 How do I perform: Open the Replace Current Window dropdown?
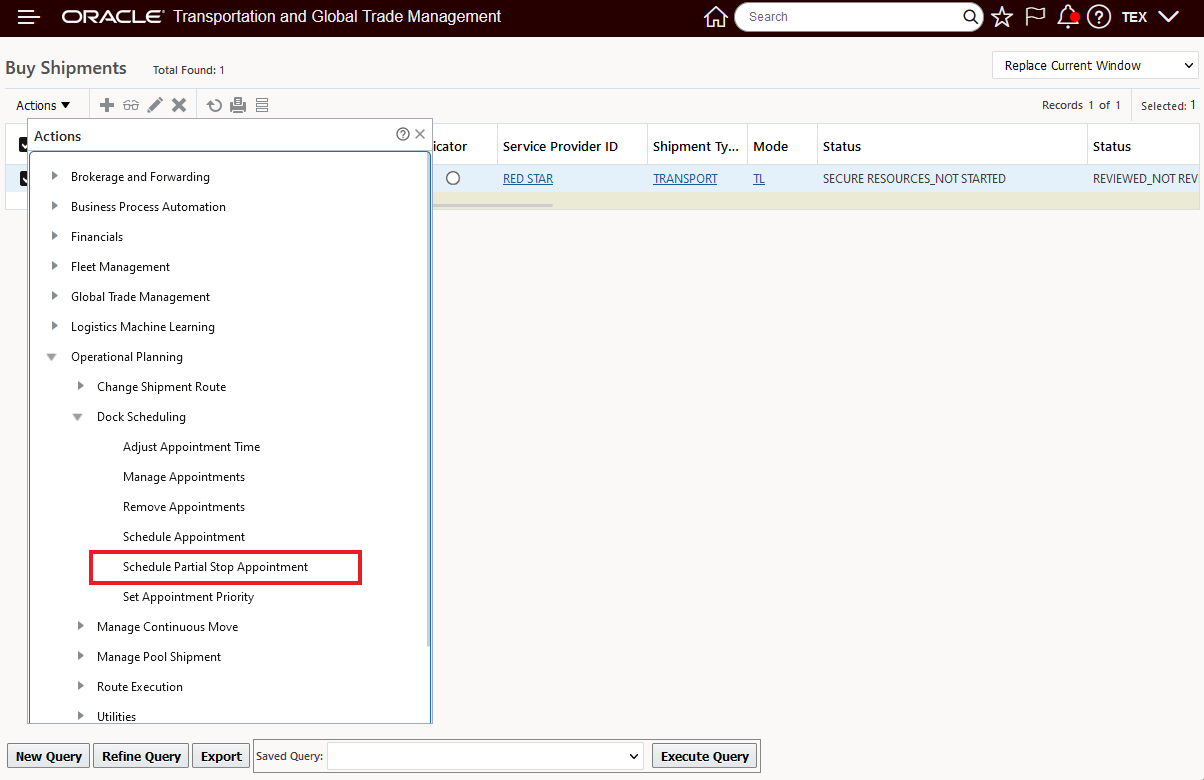coord(1095,66)
